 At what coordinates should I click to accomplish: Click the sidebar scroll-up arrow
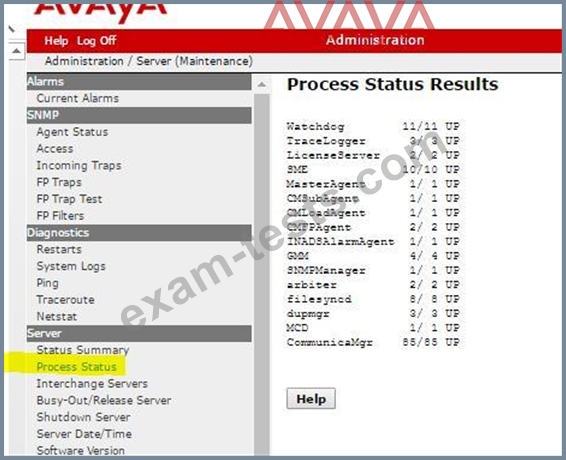[262, 85]
